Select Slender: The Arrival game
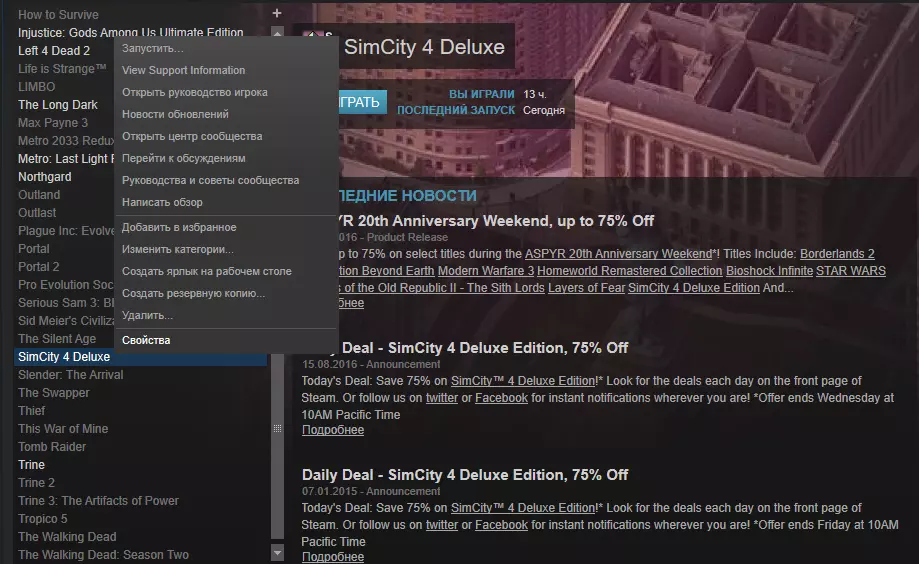The height and width of the screenshot is (564, 919). [x=70, y=375]
